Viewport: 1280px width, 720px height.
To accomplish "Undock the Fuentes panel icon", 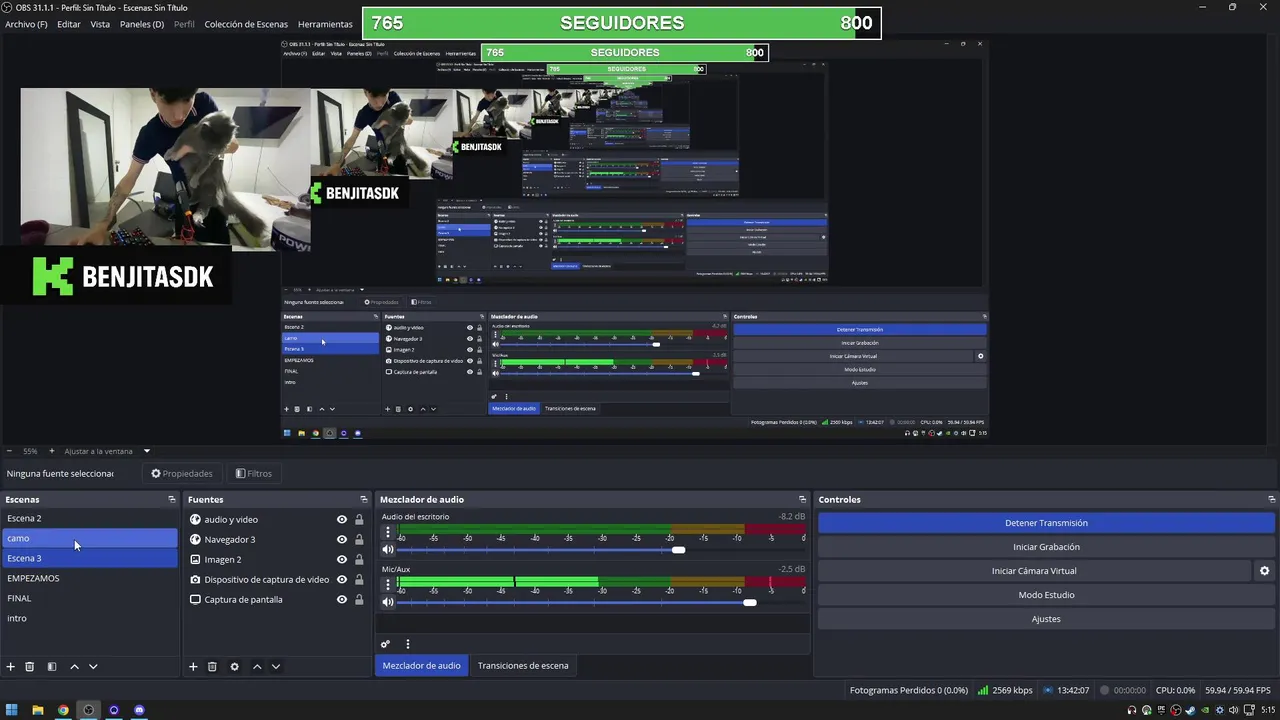I will click(364, 499).
